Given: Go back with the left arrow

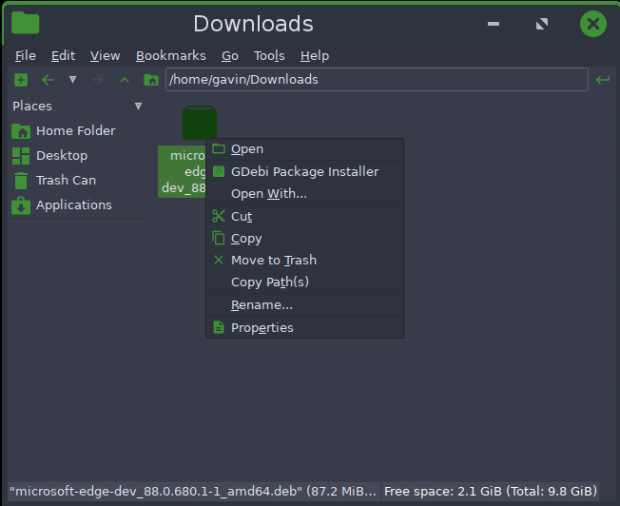Looking at the screenshot, I should 47,80.
